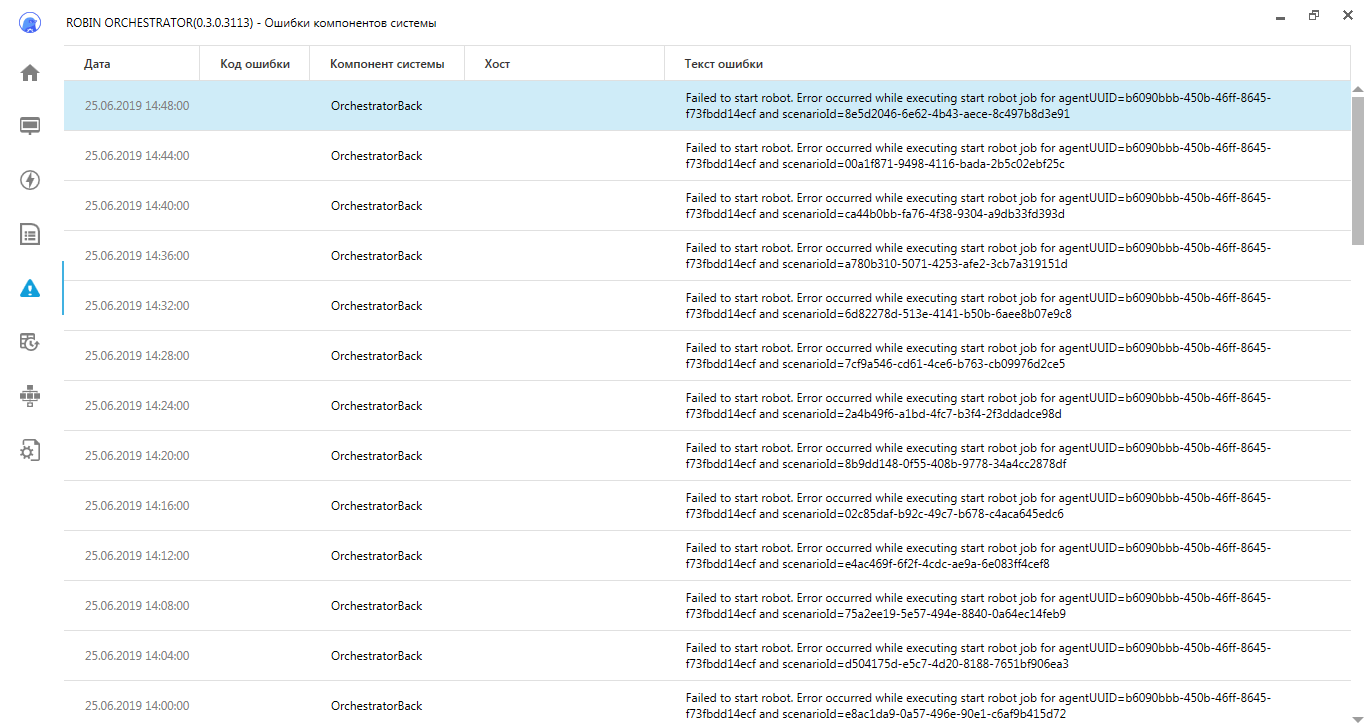The width and height of the screenshot is (1365, 728).
Task: Select the date 25.06.2019 14:44:00
Action: 137,156
